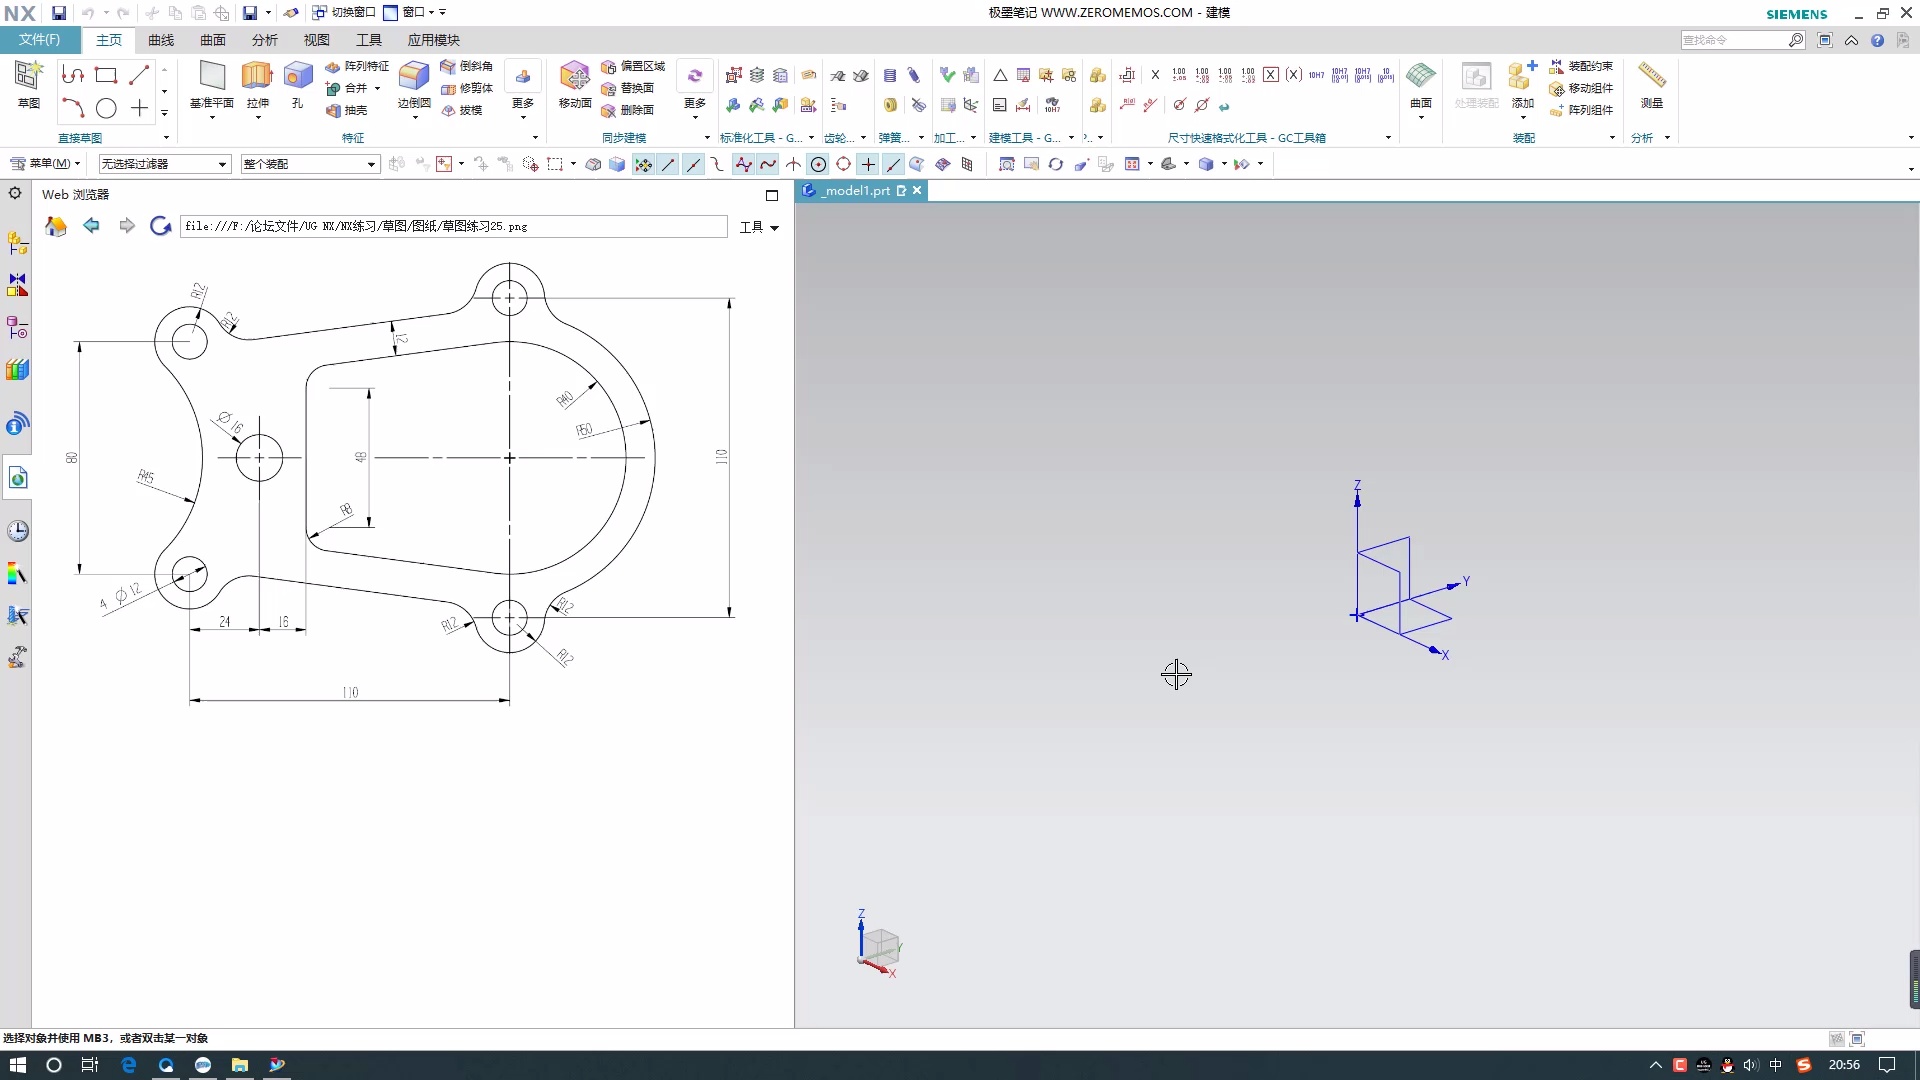The image size is (1920, 1080).
Task: Switch to the 曲线 ribbon tab
Action: tap(161, 40)
